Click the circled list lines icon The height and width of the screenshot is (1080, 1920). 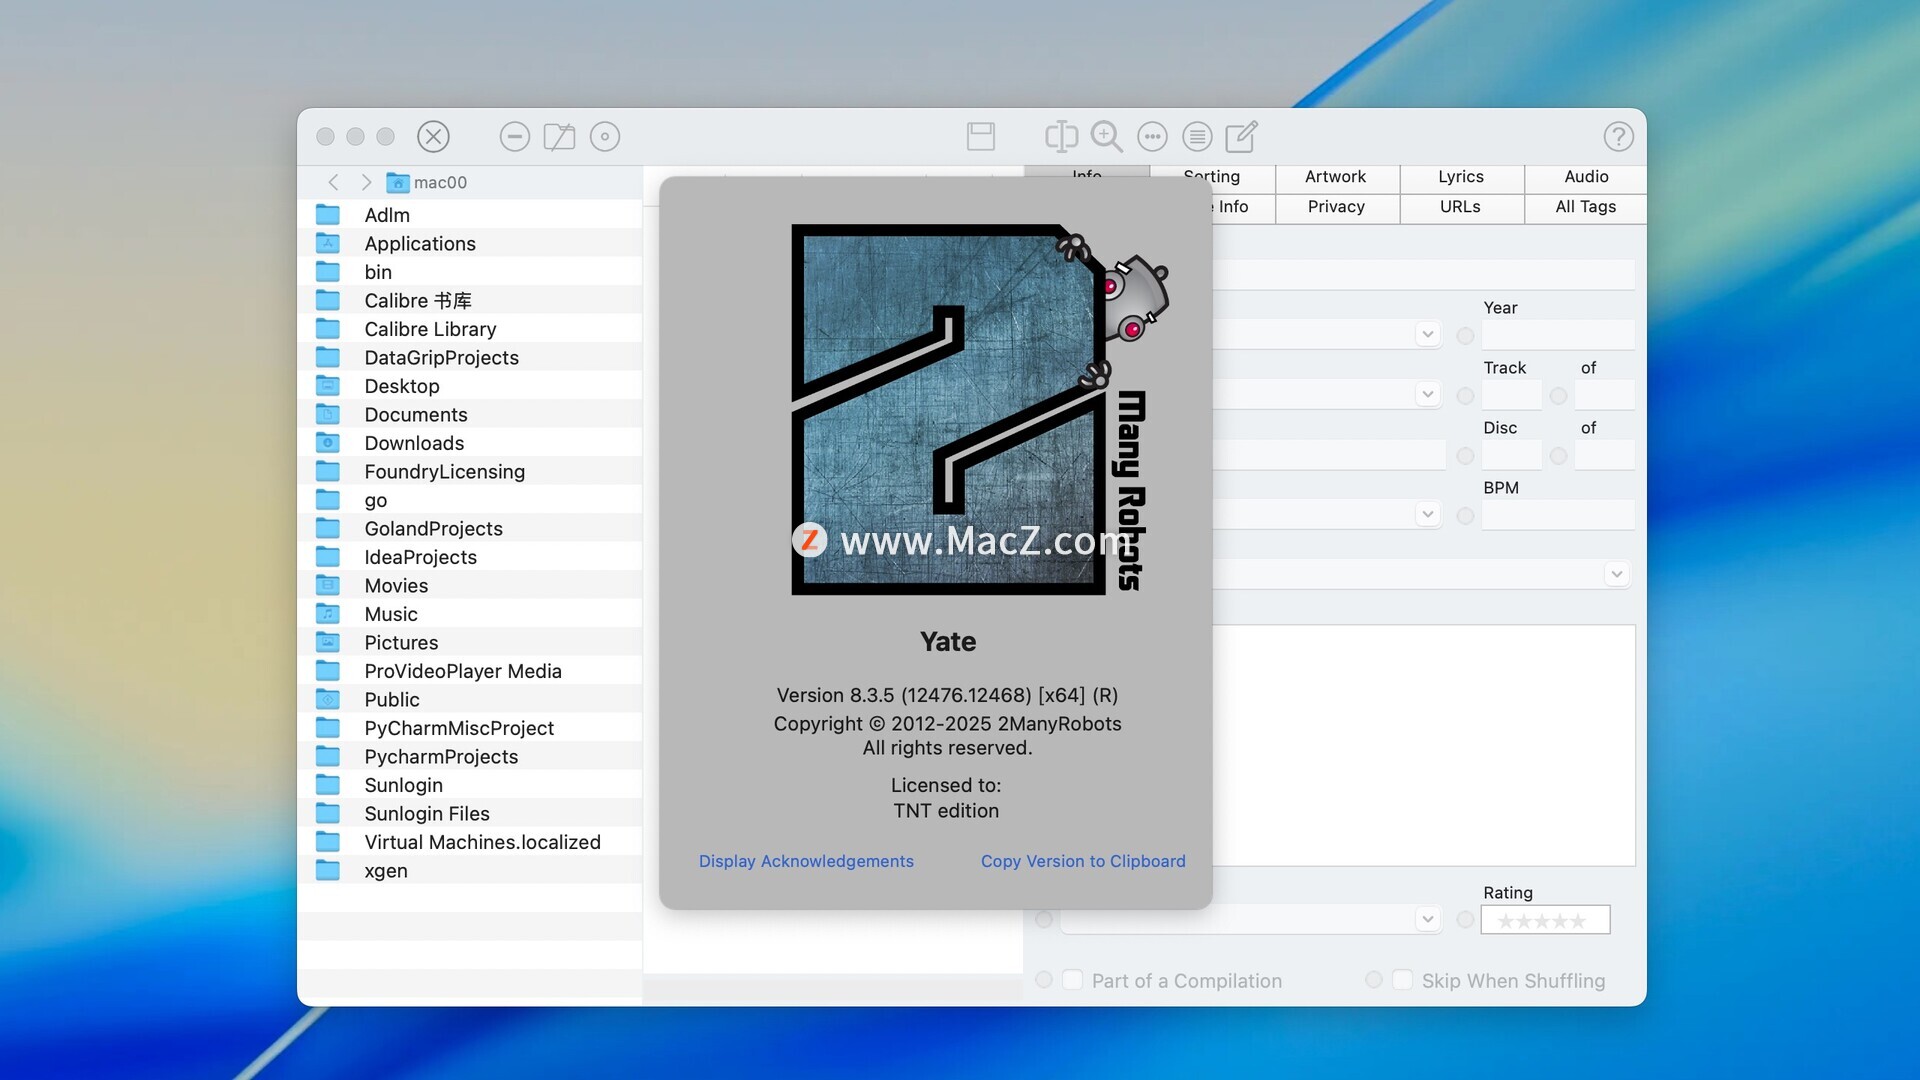[x=1197, y=136]
